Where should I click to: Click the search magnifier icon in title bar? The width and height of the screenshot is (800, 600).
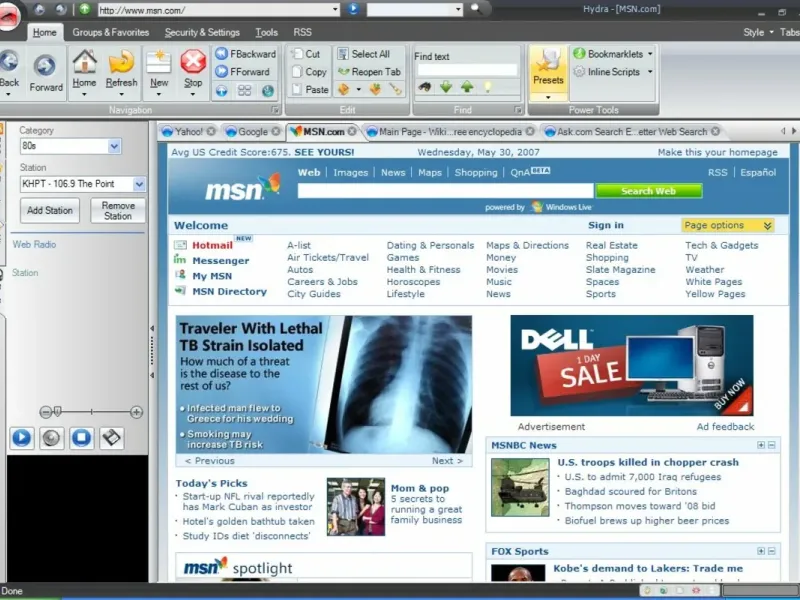476,8
